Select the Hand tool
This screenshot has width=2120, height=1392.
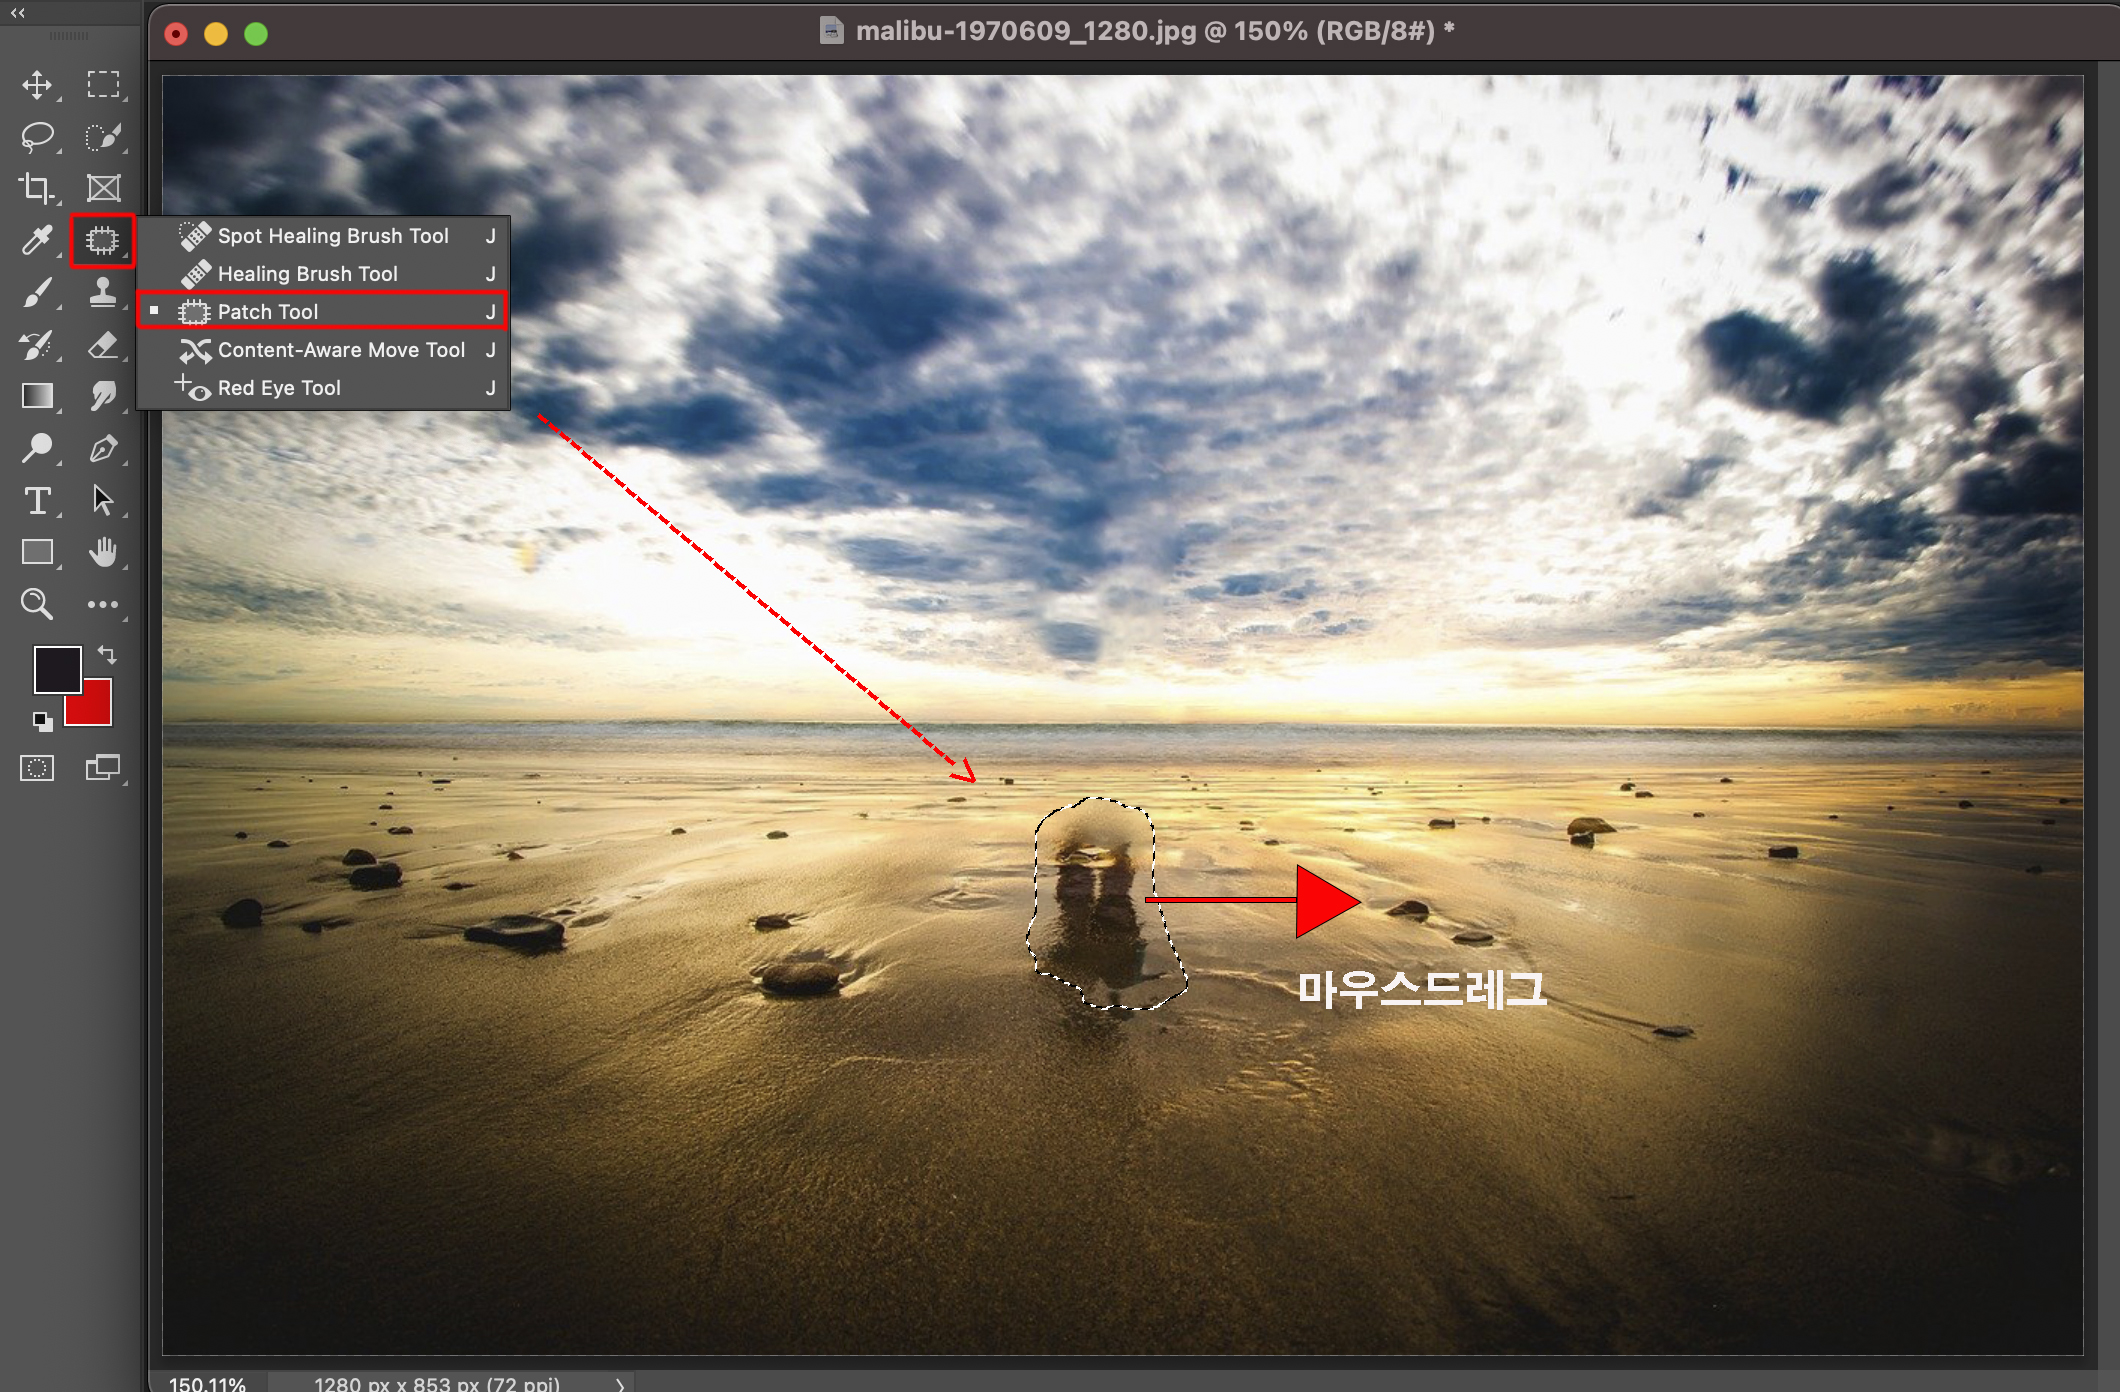click(103, 552)
